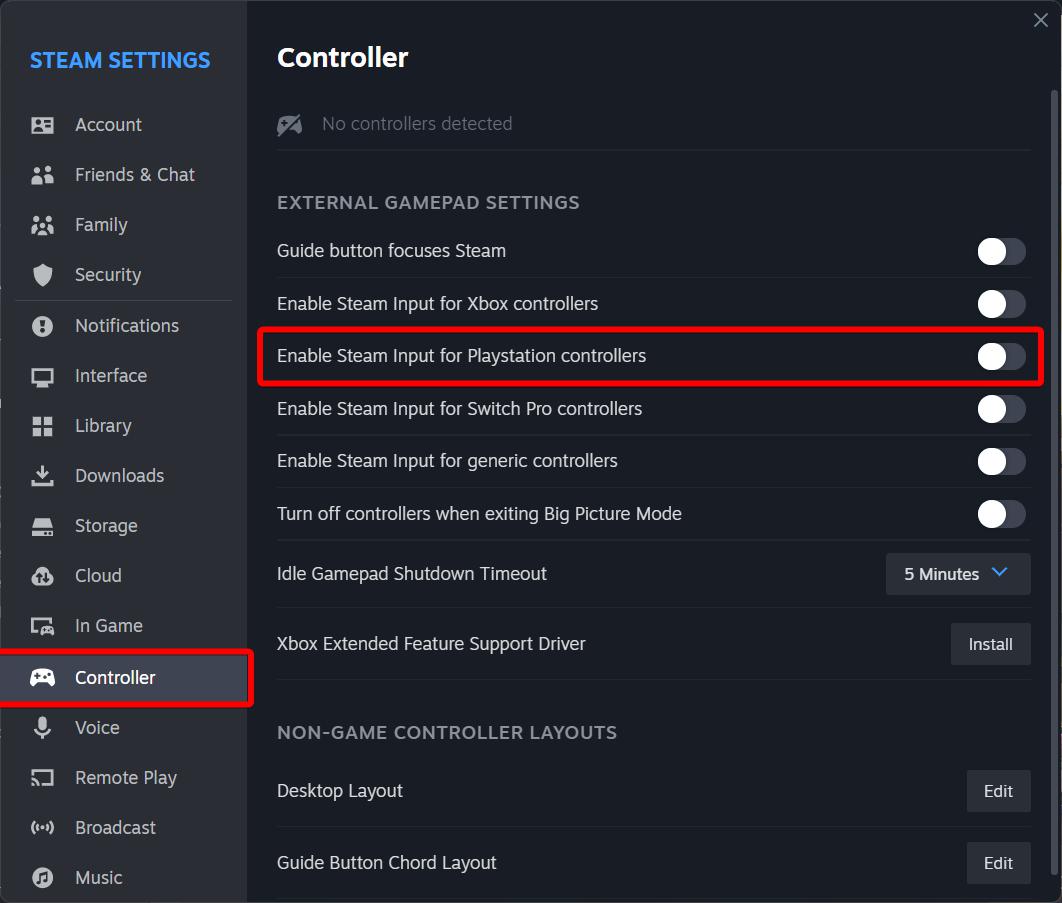Edit the Desktop Layout
1062x903 pixels.
(x=998, y=791)
